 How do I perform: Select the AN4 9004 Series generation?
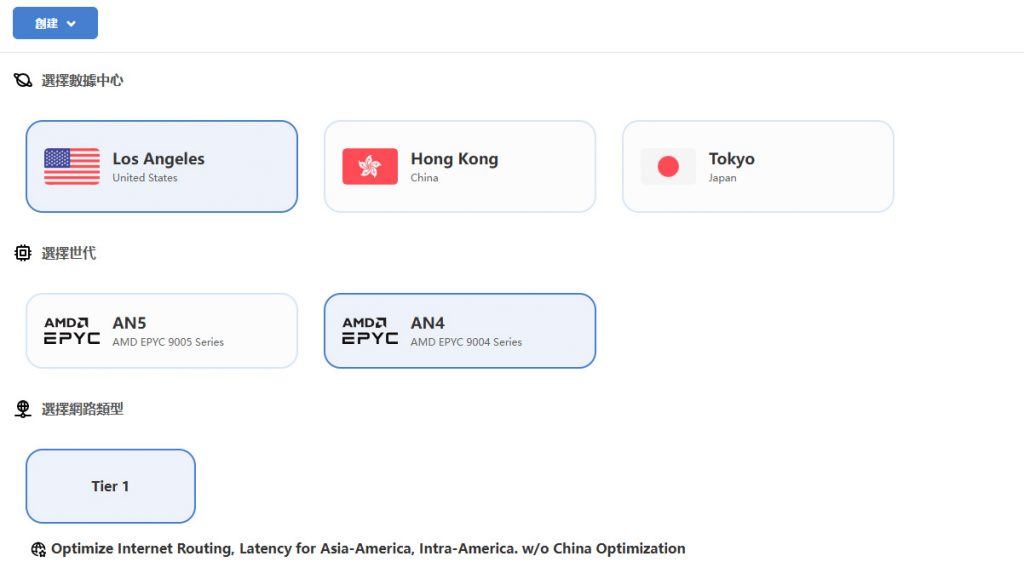pyautogui.click(x=459, y=331)
